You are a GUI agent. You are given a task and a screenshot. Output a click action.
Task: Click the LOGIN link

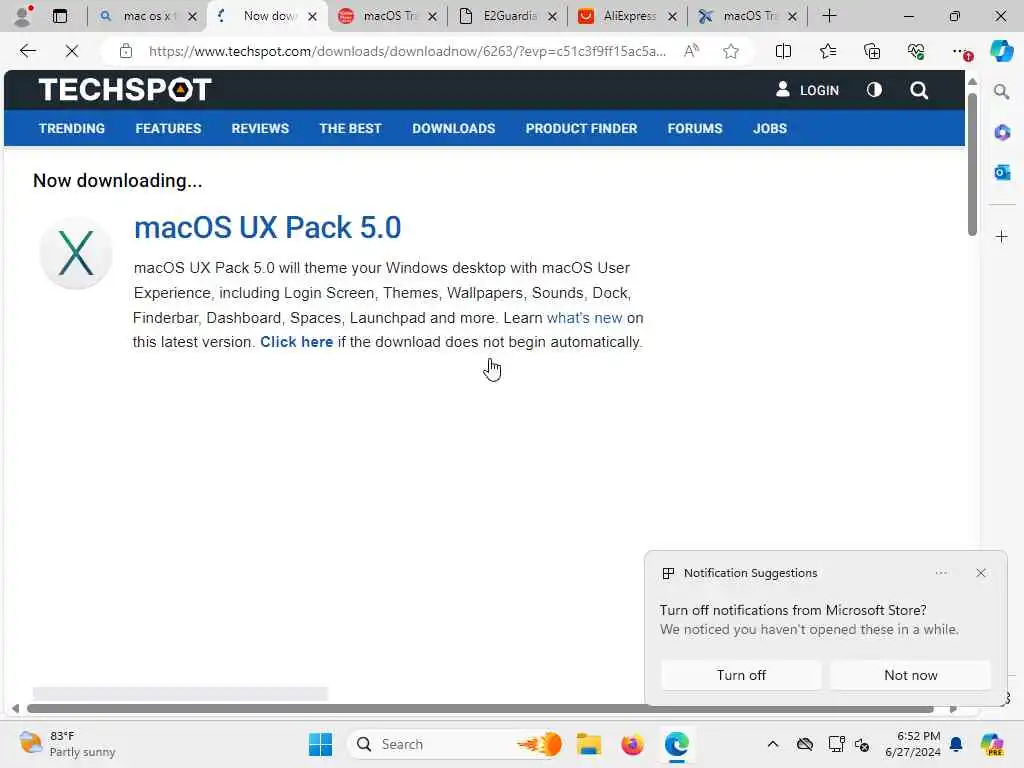pyautogui.click(x=807, y=89)
